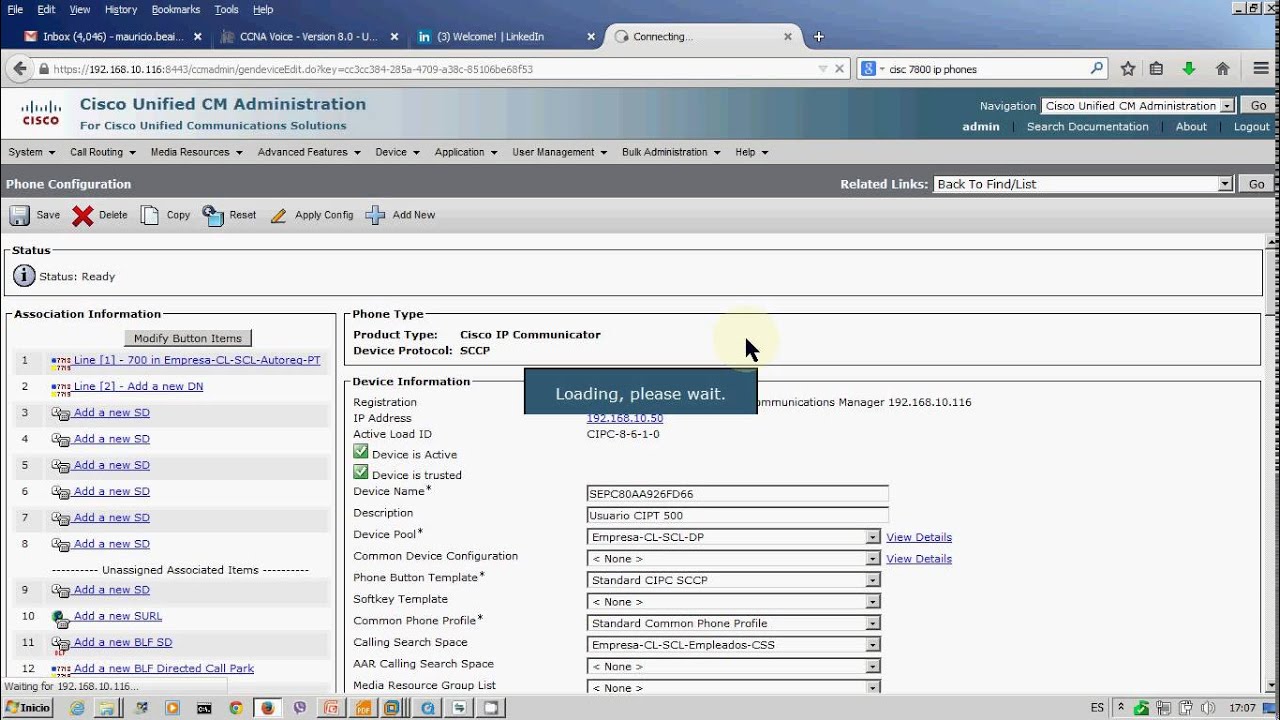
Task: Click the Go button beside Navigation
Action: 1258,106
